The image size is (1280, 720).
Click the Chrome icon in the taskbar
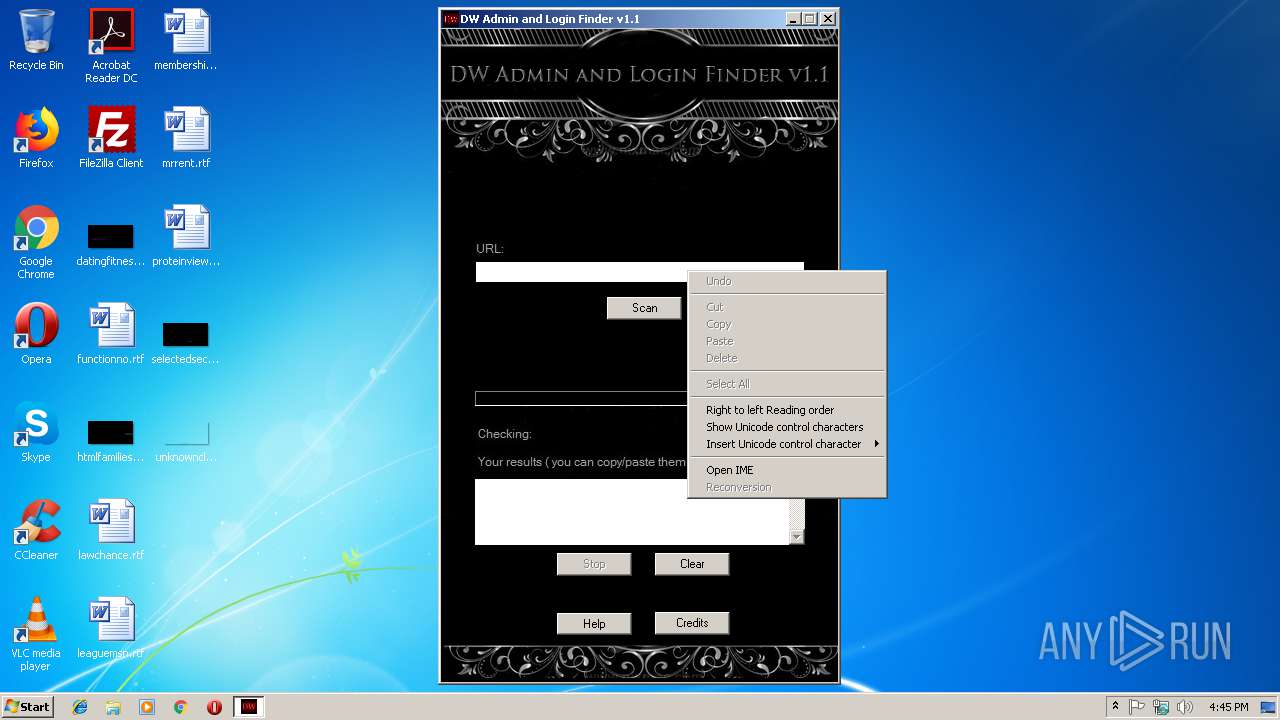pos(180,707)
